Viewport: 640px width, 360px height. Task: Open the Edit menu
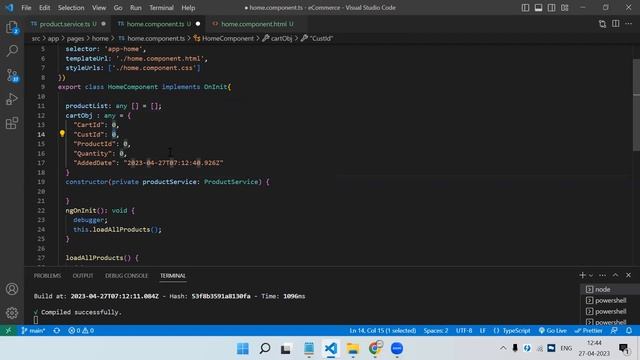click(44, 8)
